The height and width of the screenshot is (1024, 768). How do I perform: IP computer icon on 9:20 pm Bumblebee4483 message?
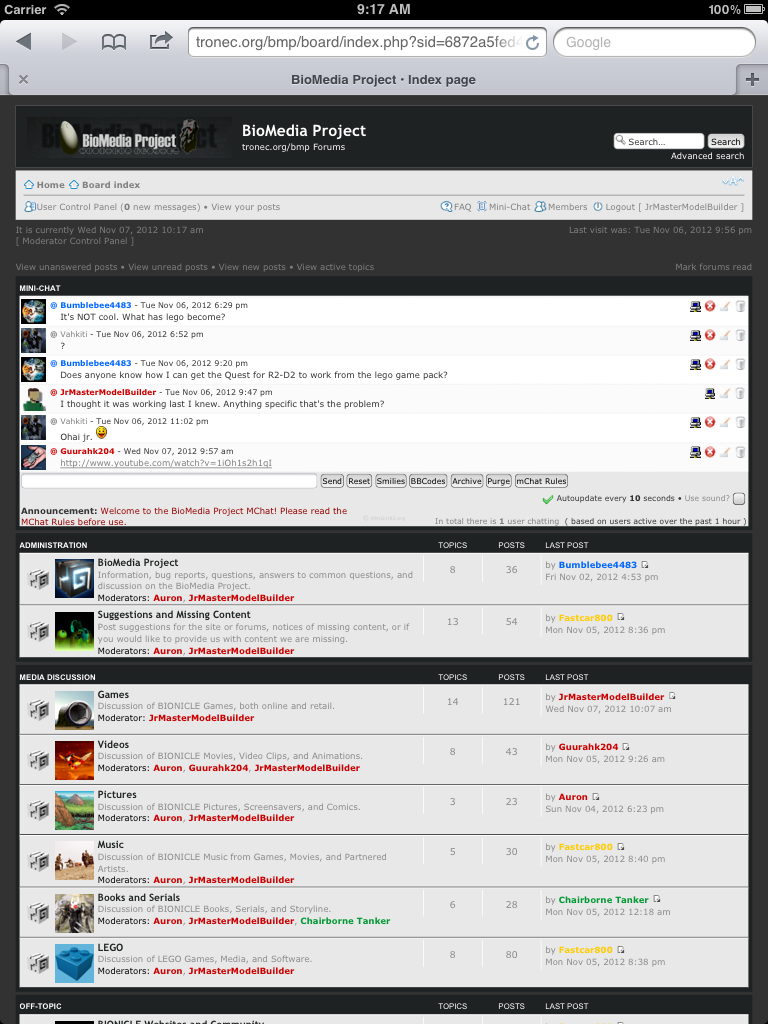click(x=696, y=364)
